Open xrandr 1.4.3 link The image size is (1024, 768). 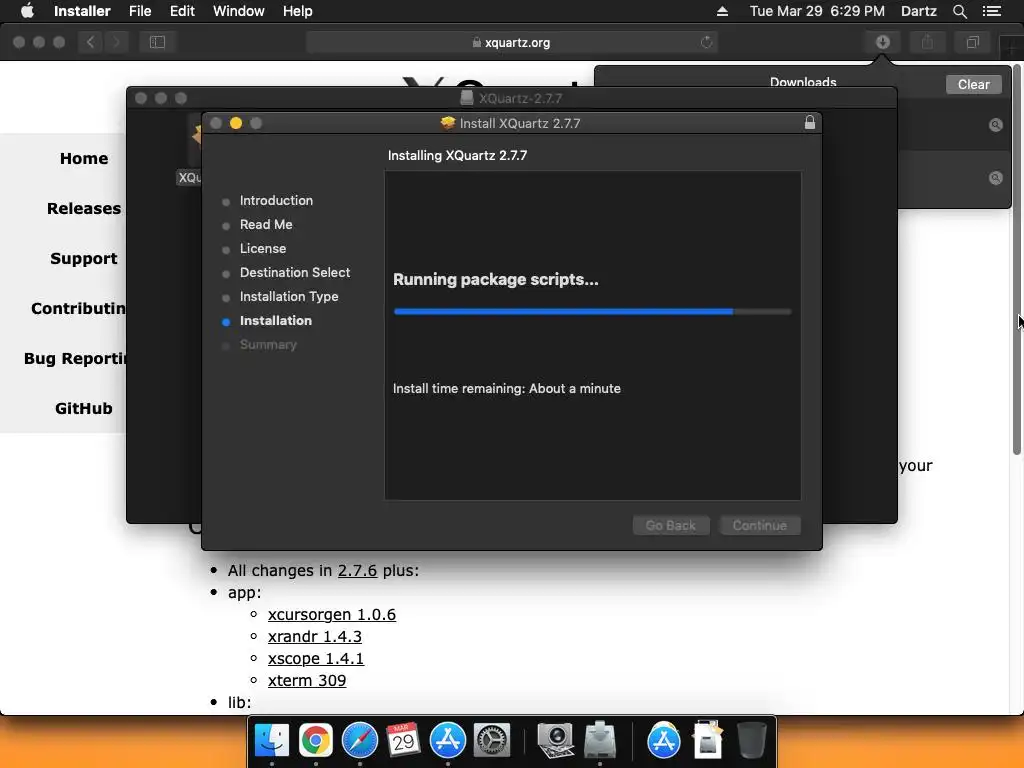pyautogui.click(x=315, y=636)
